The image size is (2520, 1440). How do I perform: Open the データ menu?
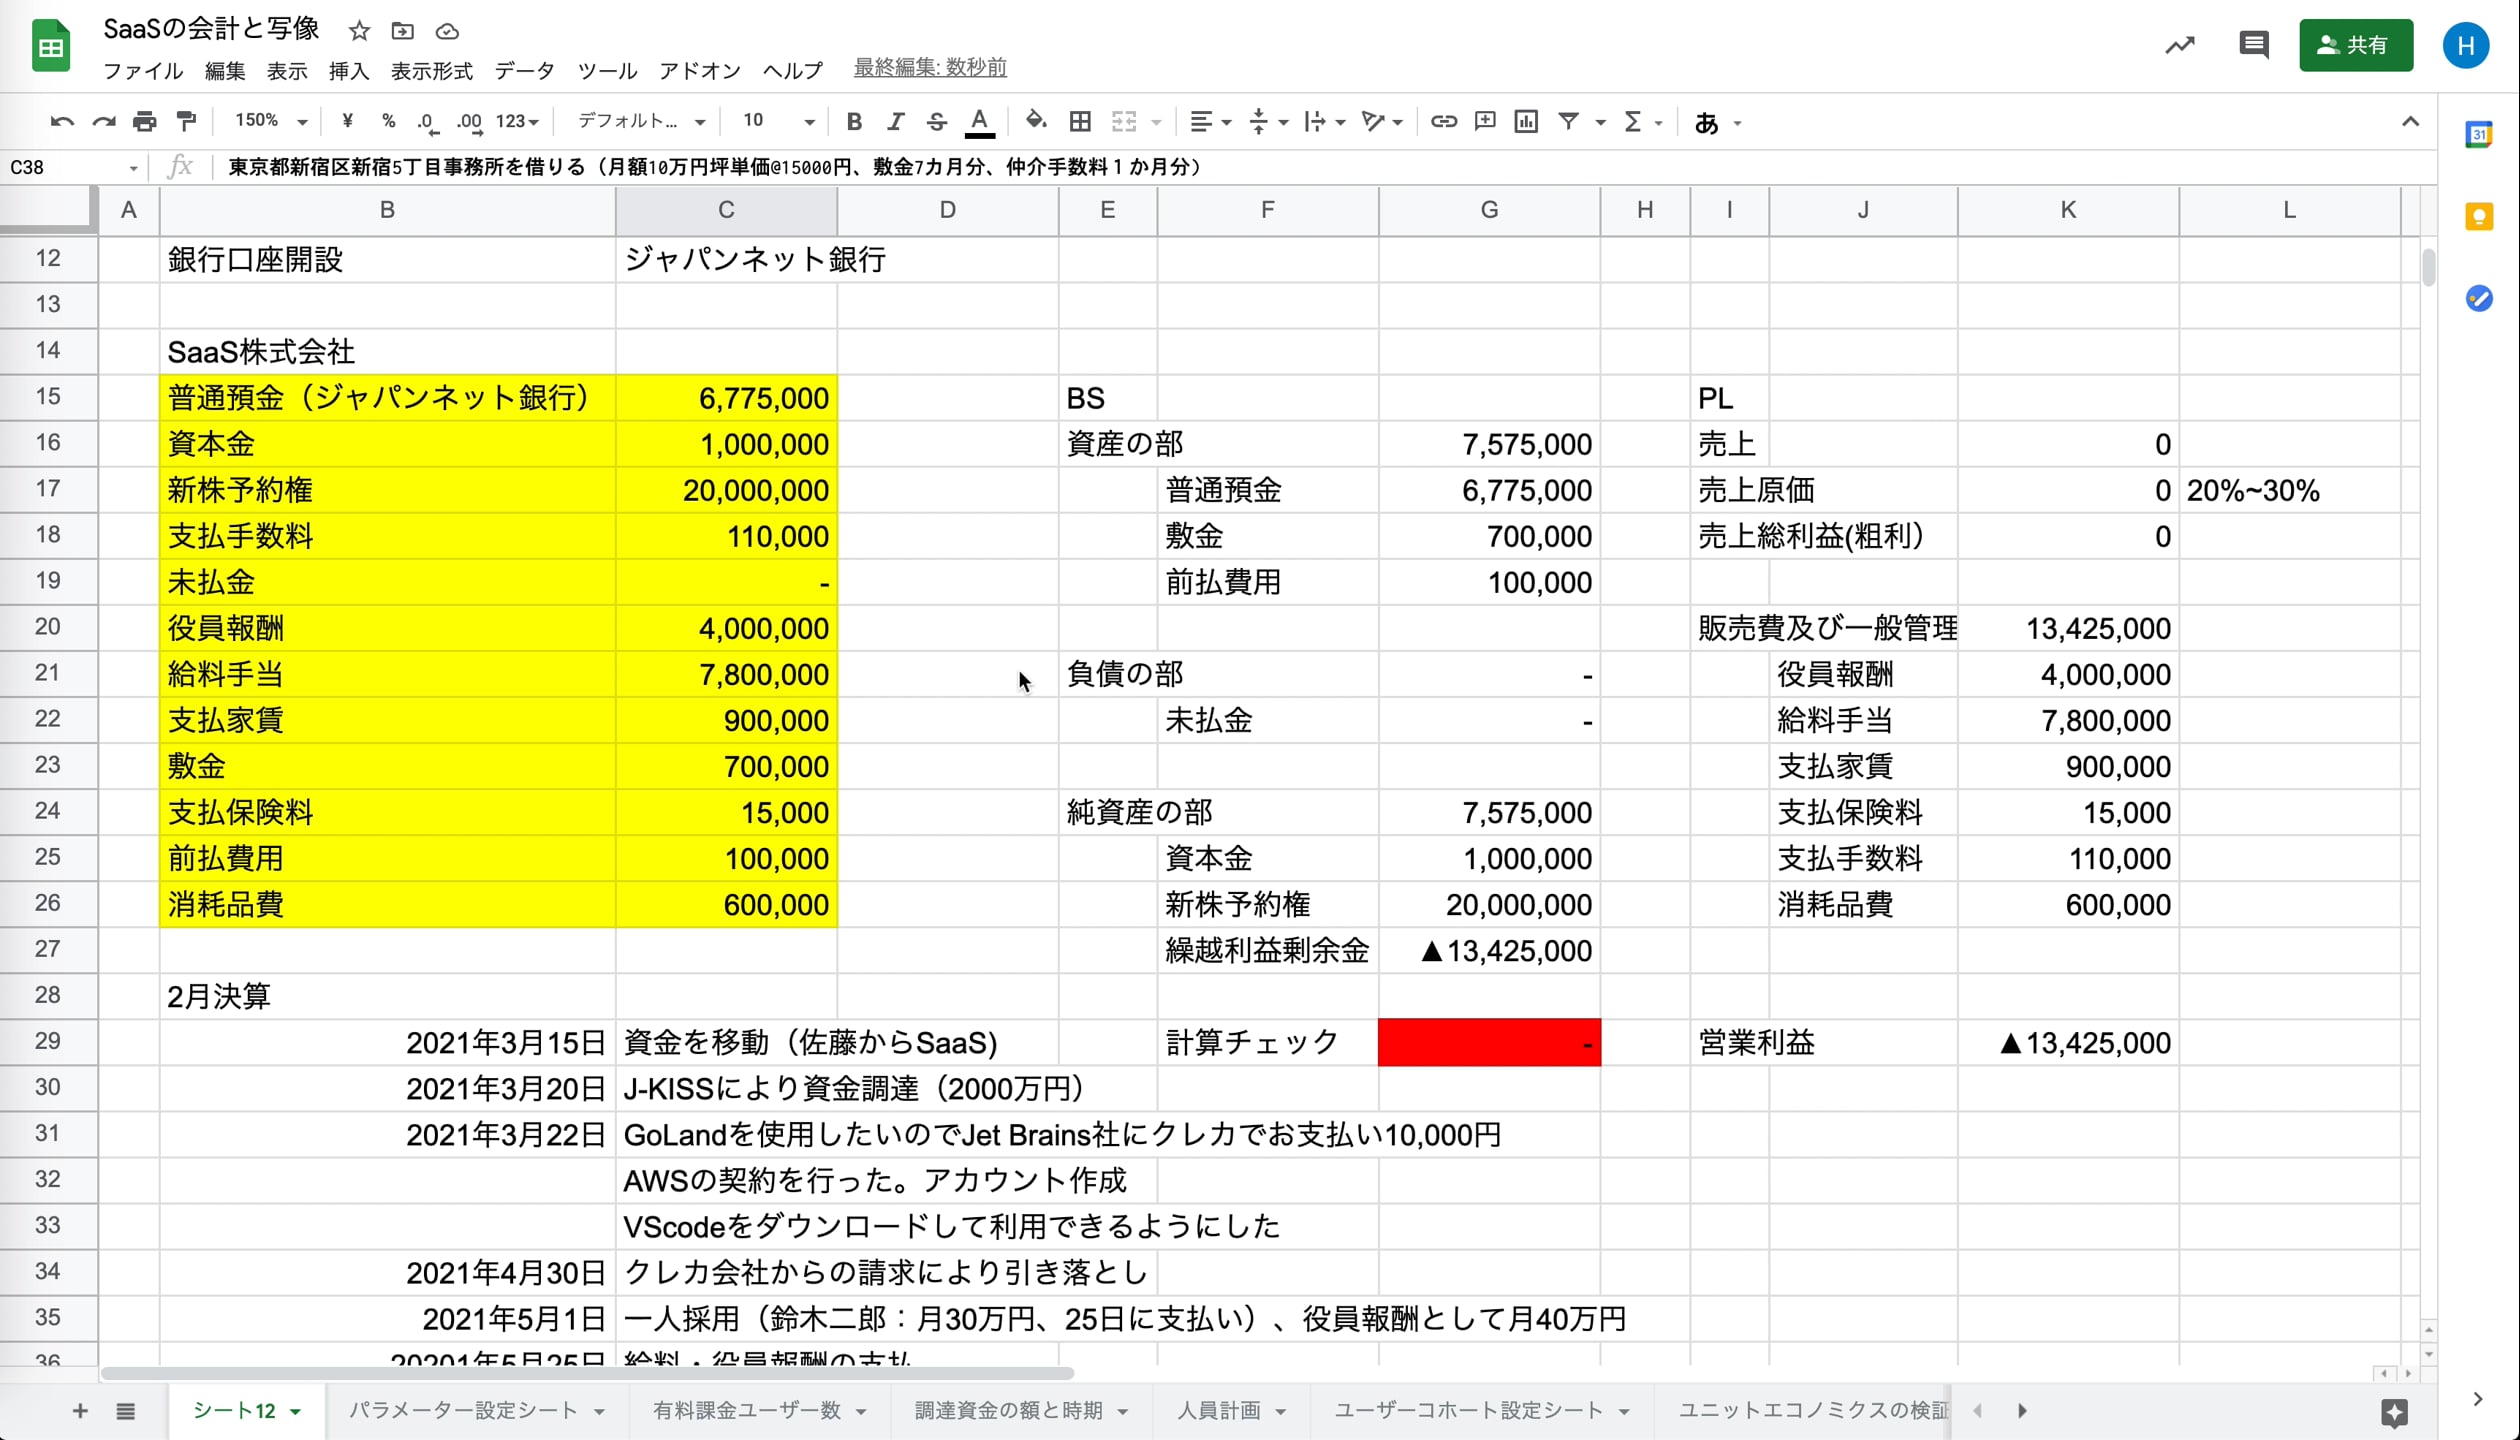tap(522, 70)
